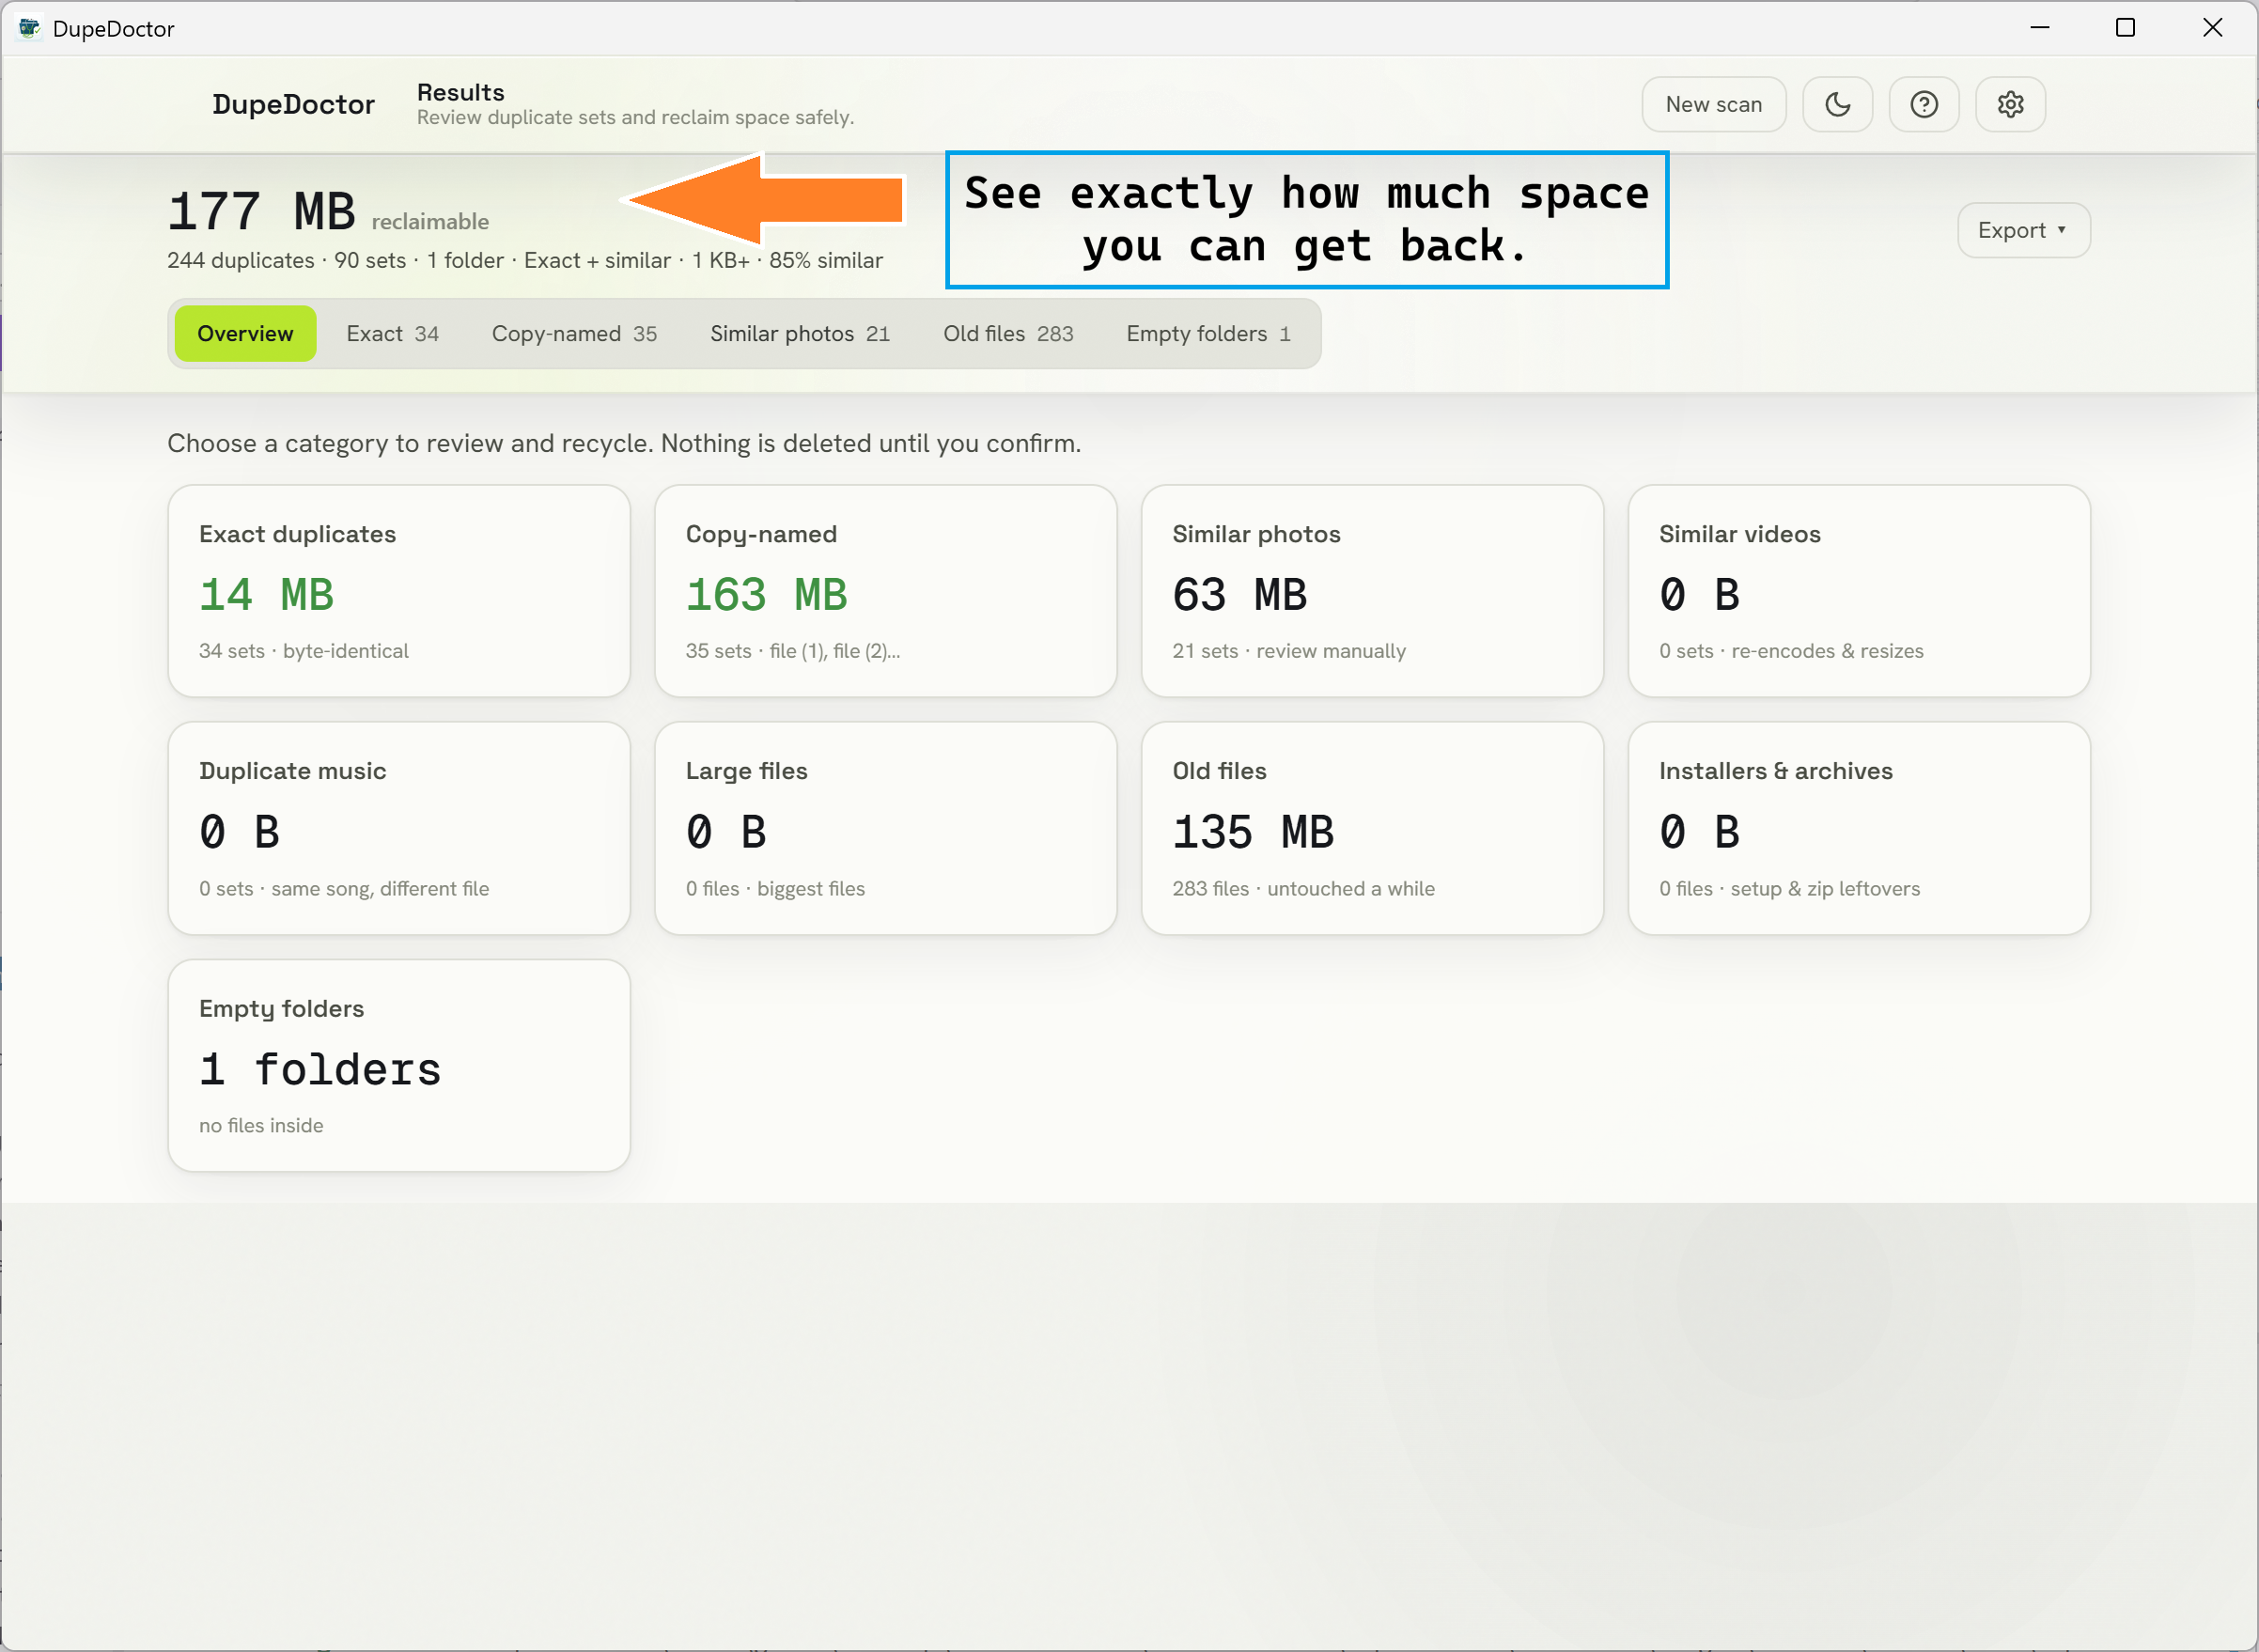Click the DupeDoctor app icon in title bar
2259x1652 pixels.
(x=29, y=28)
